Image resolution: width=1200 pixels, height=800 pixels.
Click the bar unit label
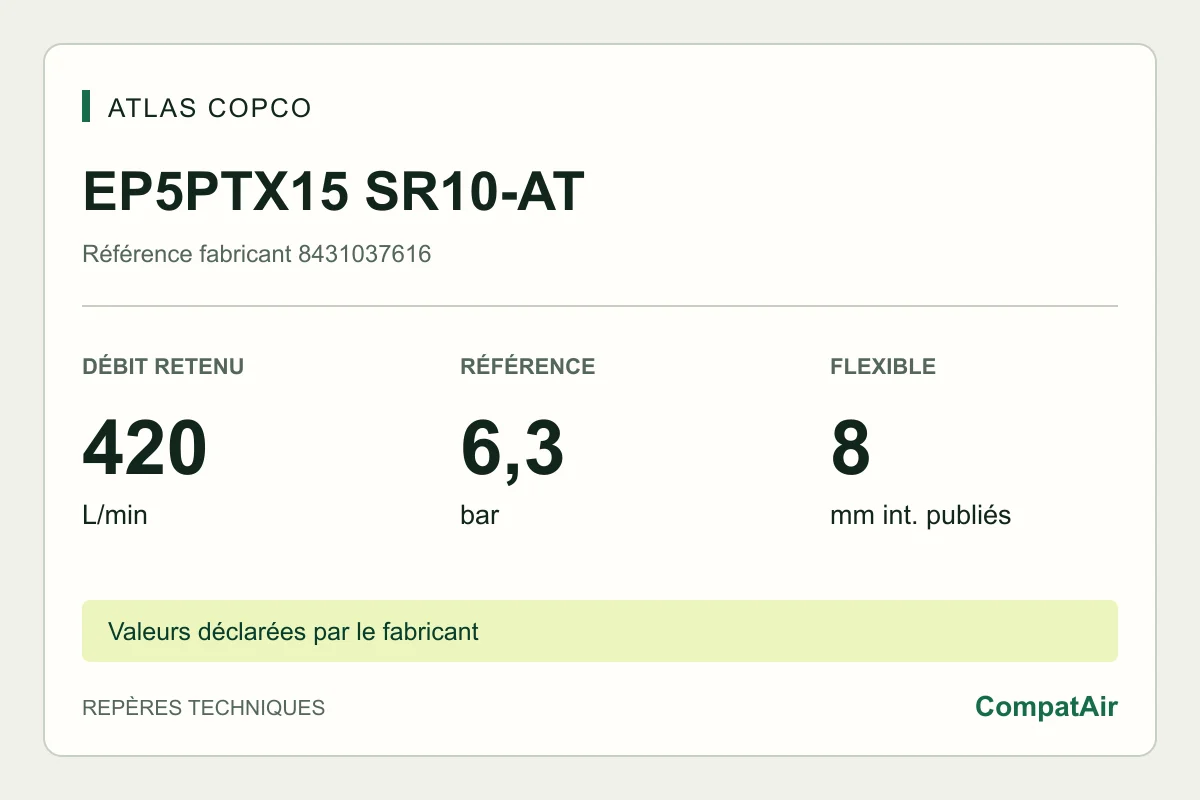pyautogui.click(x=480, y=516)
